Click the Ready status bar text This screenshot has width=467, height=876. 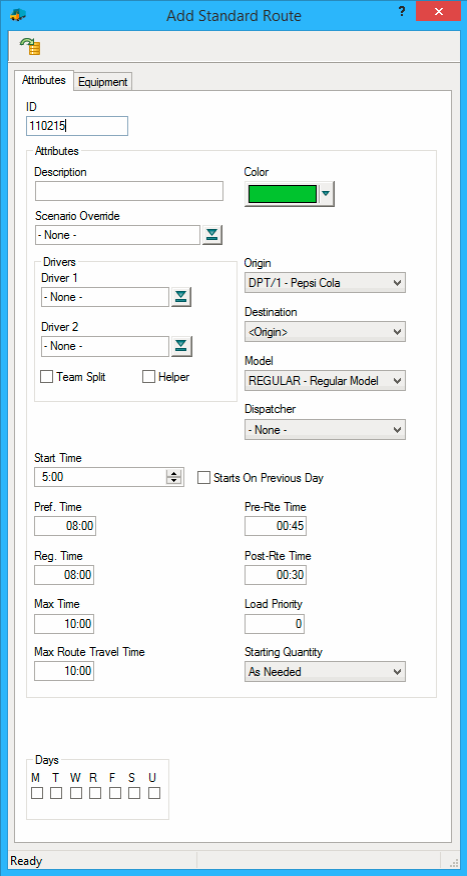[x=26, y=861]
